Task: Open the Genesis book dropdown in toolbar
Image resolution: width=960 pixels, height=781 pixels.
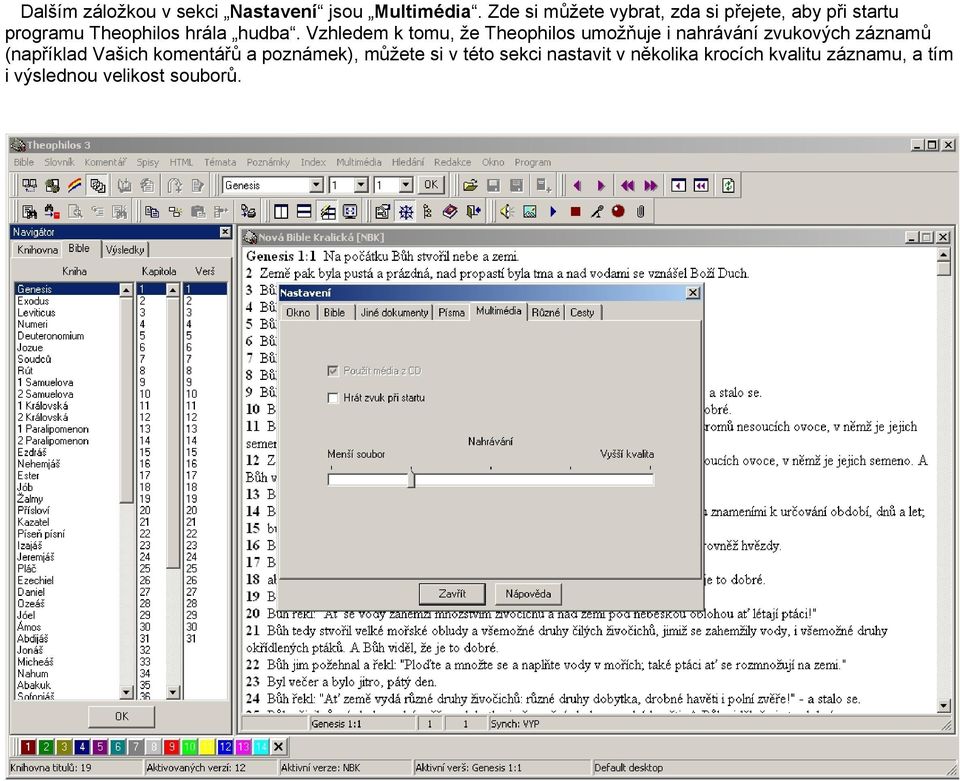Action: [x=316, y=185]
